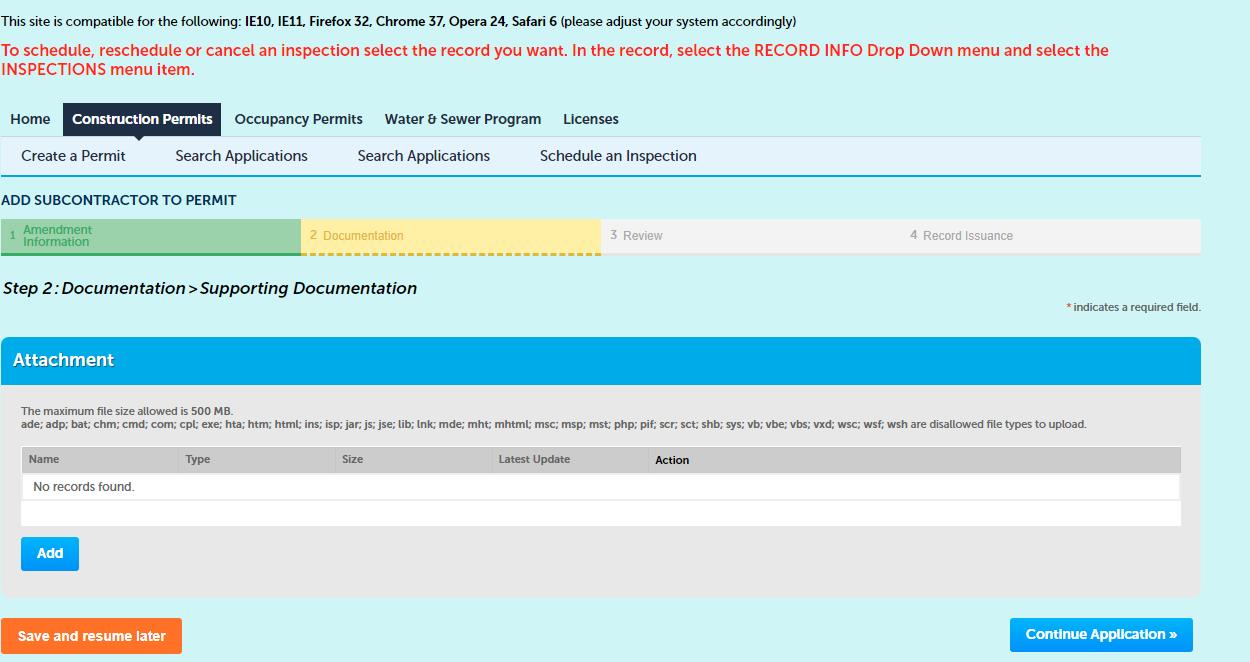The height and width of the screenshot is (662, 1250).
Task: Open Schedule an Inspection link
Action: pos(618,156)
